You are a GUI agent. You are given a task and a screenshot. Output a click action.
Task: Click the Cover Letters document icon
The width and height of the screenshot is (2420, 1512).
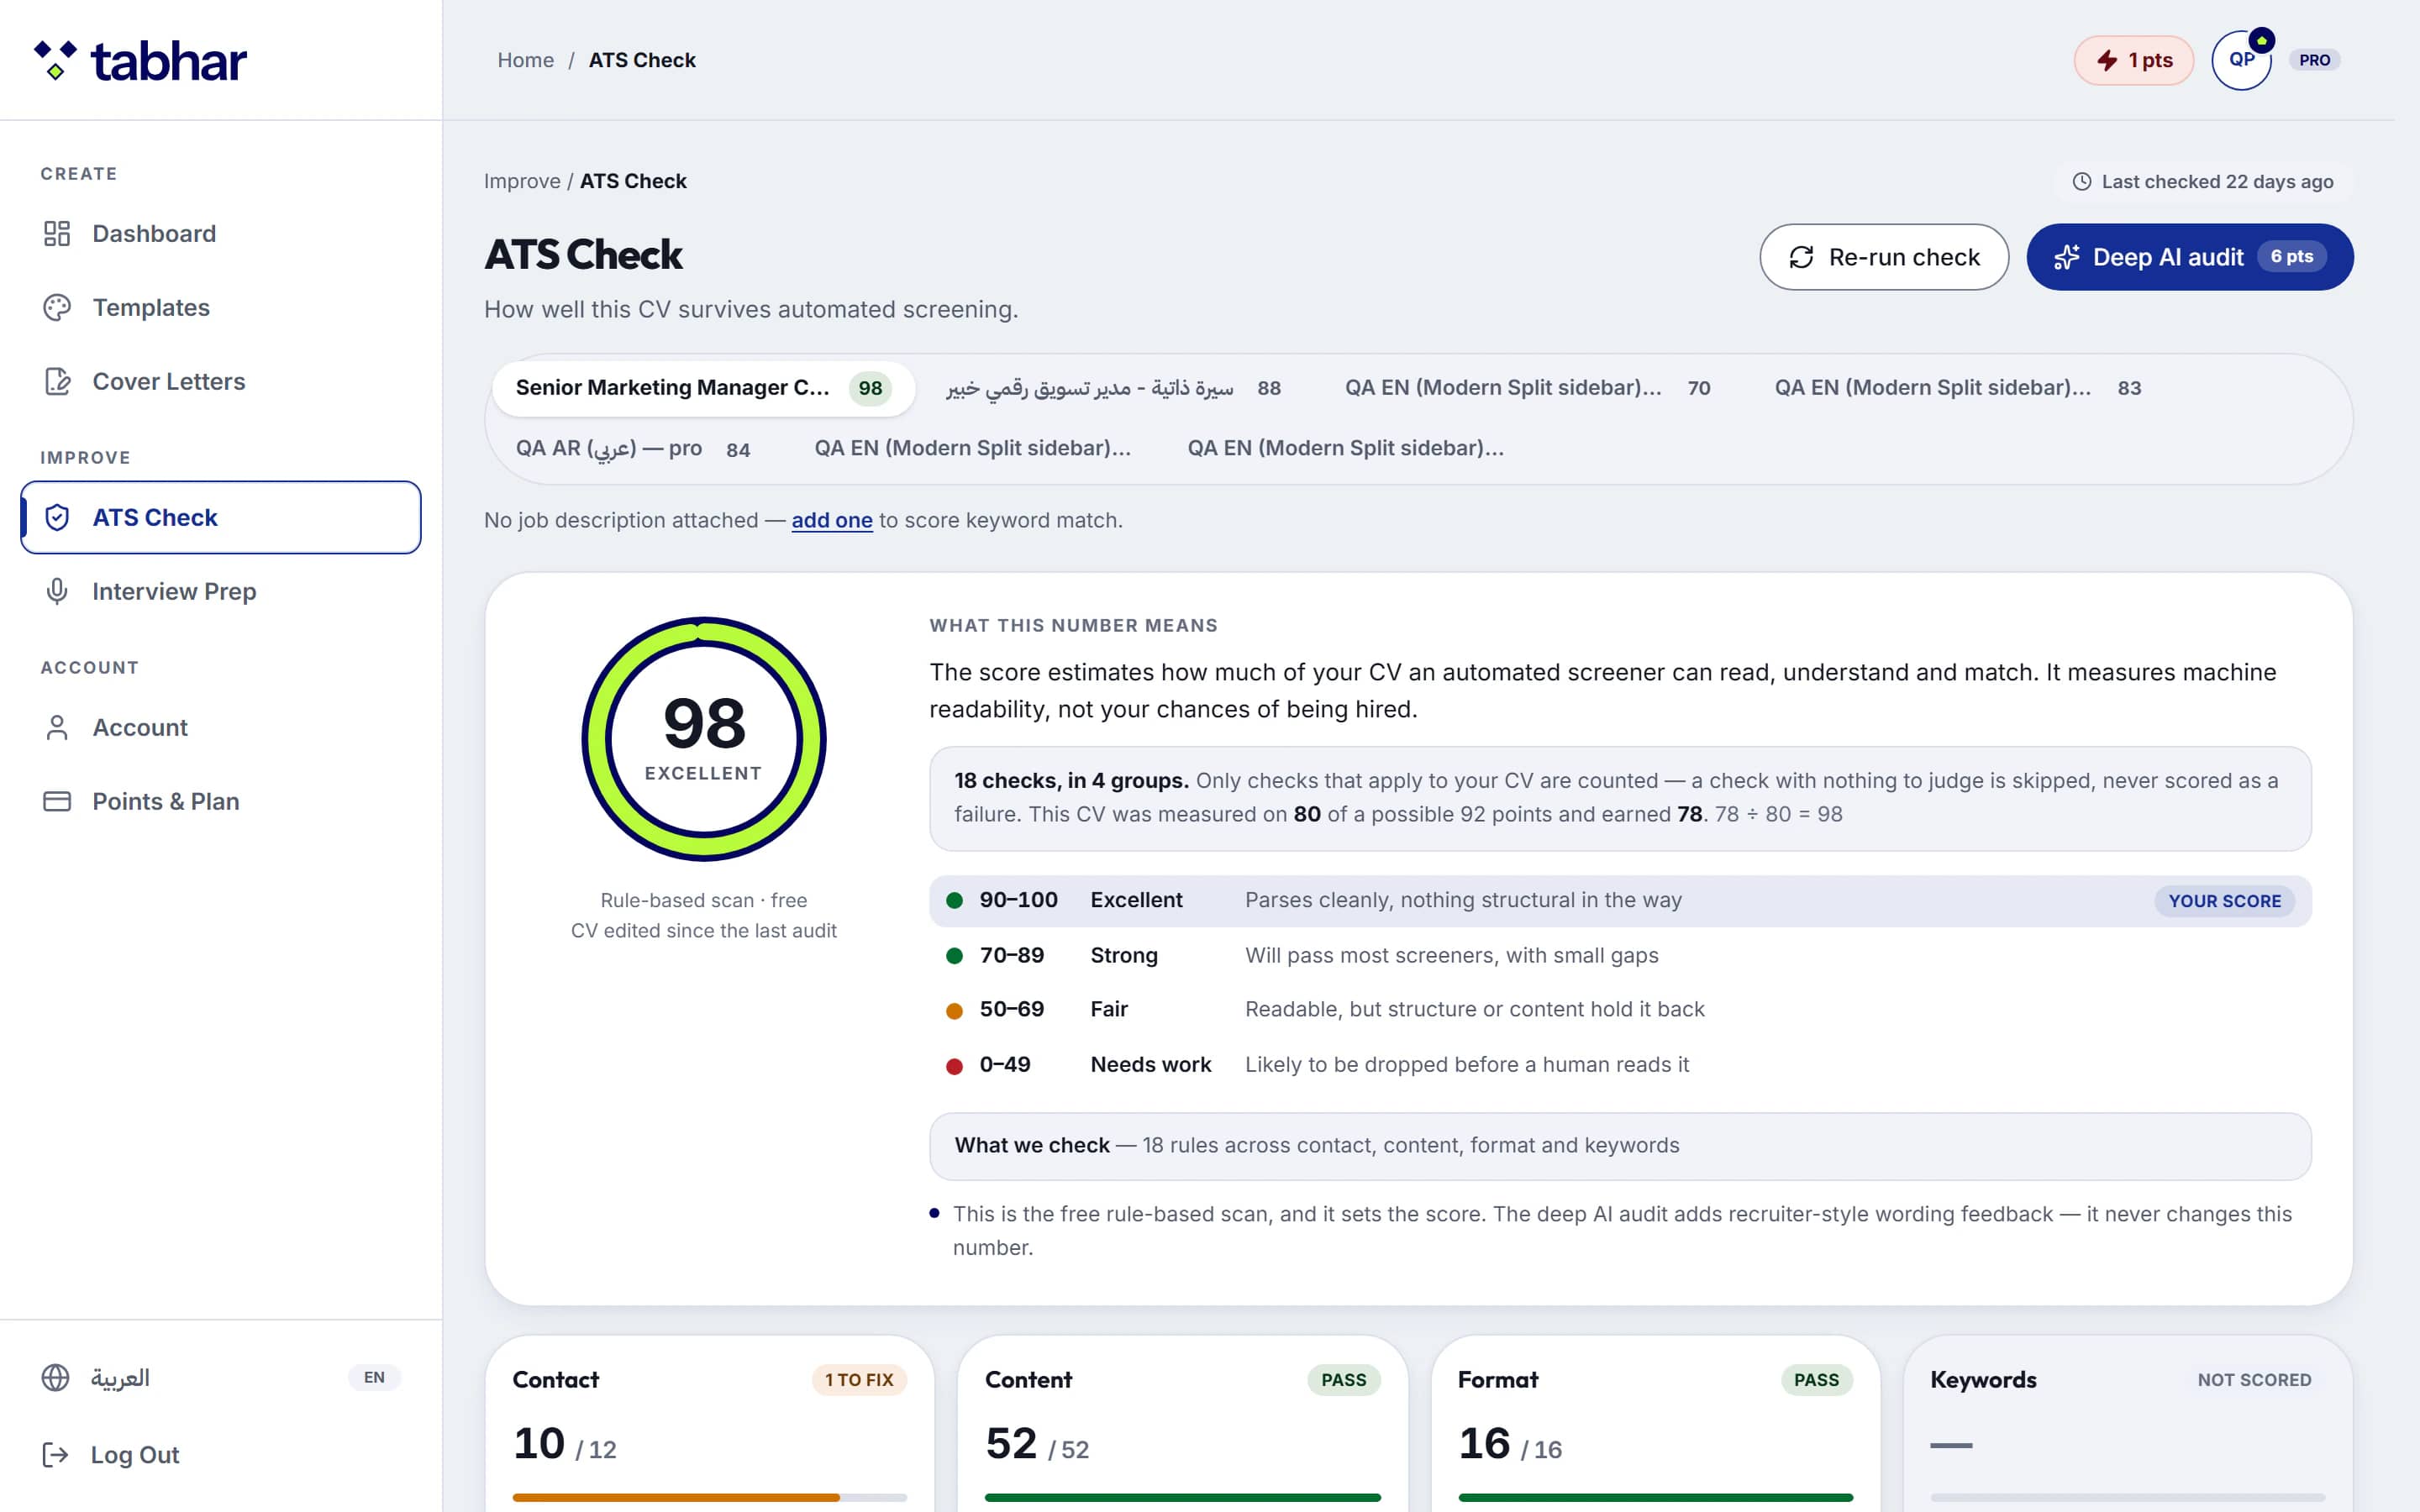[57, 381]
